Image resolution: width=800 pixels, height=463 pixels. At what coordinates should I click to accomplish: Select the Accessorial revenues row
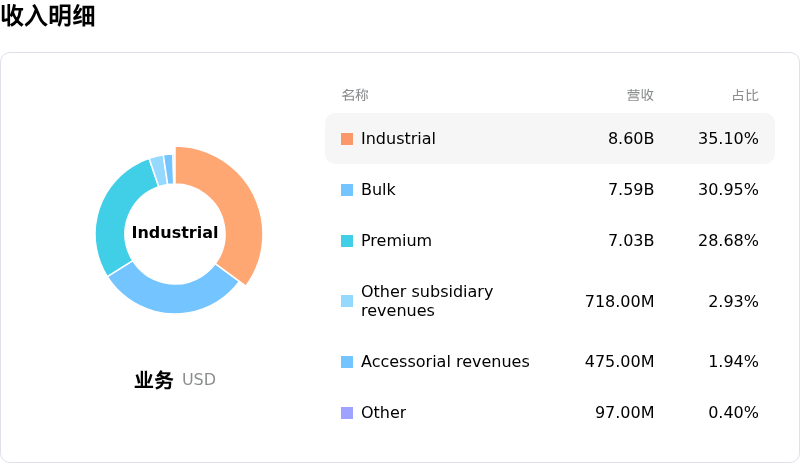[x=550, y=361]
